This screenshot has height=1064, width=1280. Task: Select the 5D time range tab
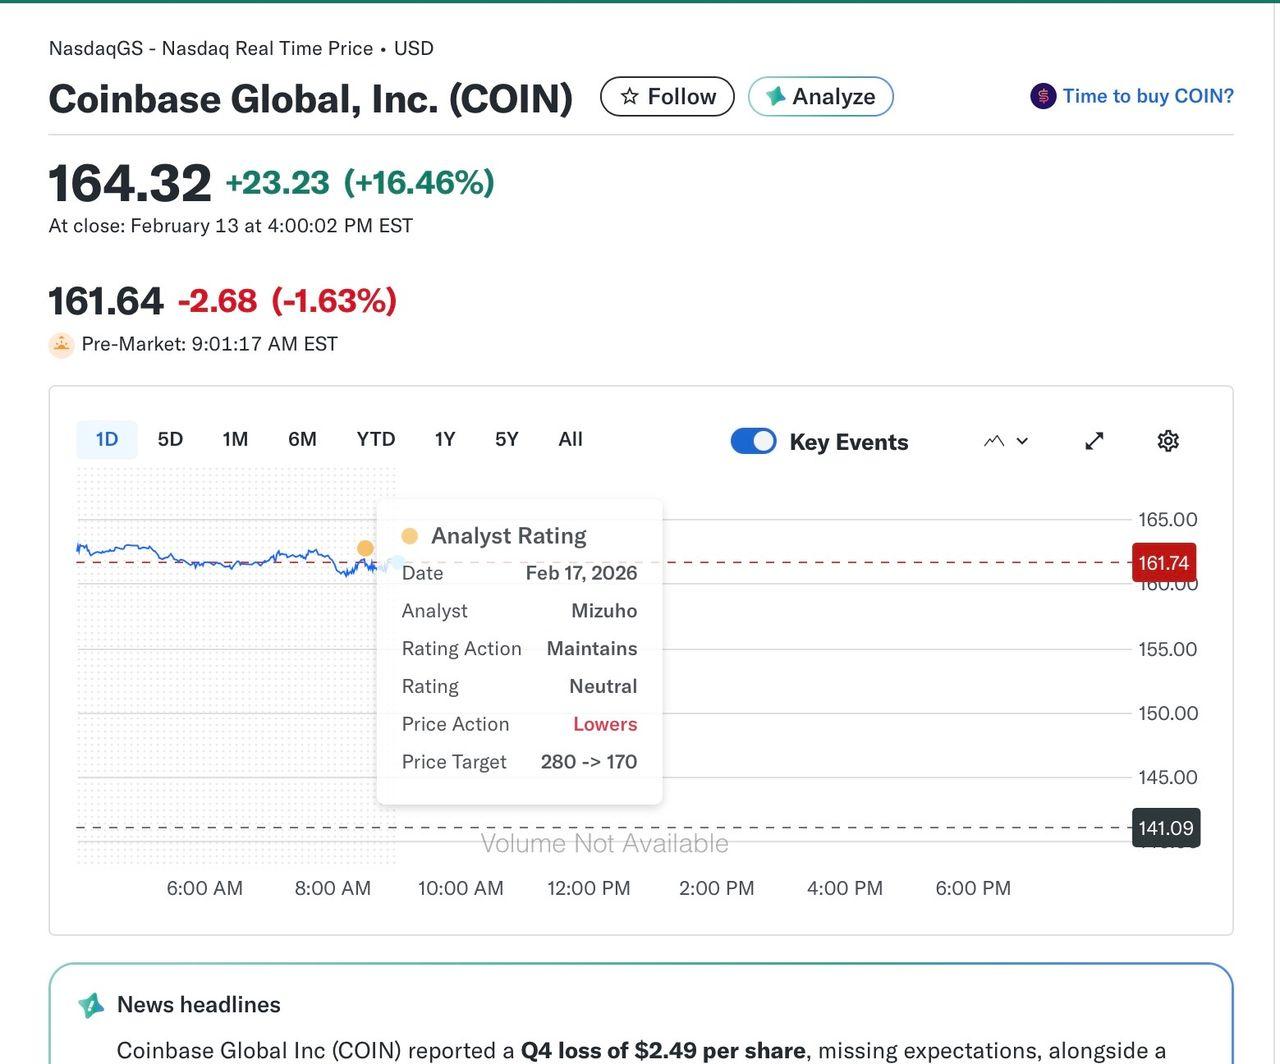coord(170,439)
